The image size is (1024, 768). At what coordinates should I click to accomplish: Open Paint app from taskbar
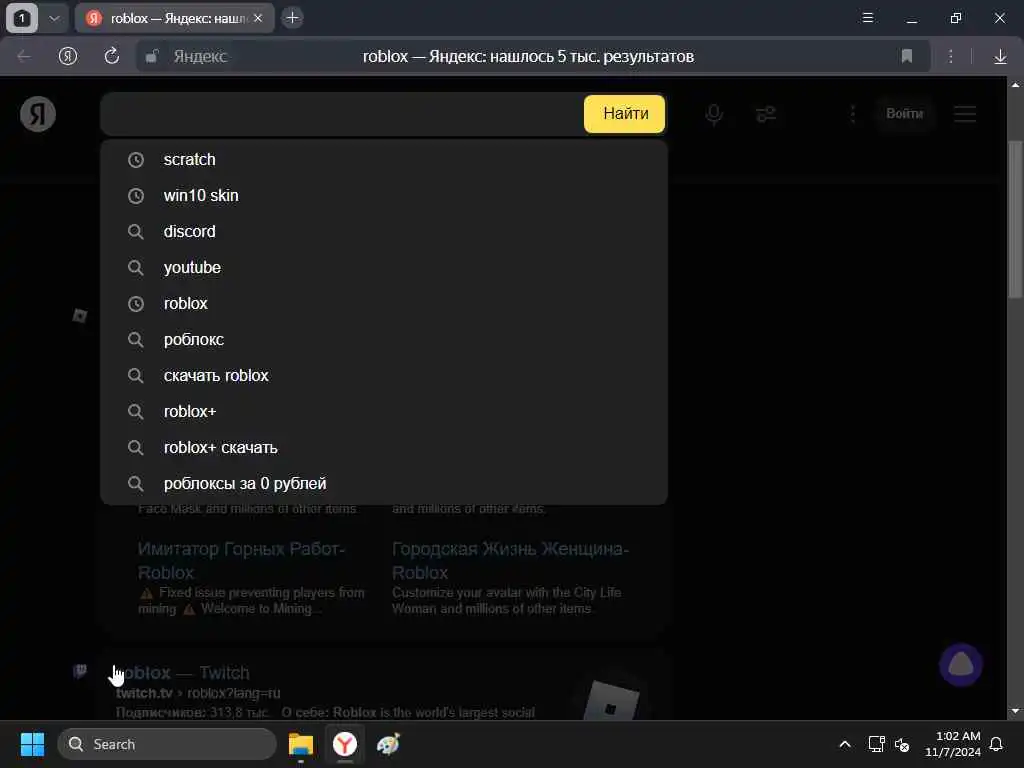tap(389, 744)
